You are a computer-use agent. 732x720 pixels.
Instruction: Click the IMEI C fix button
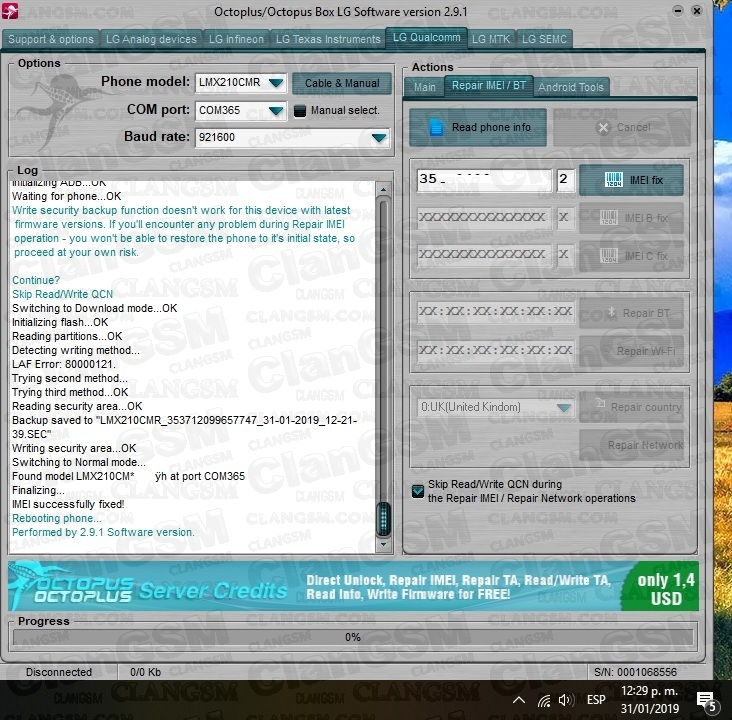tap(631, 256)
